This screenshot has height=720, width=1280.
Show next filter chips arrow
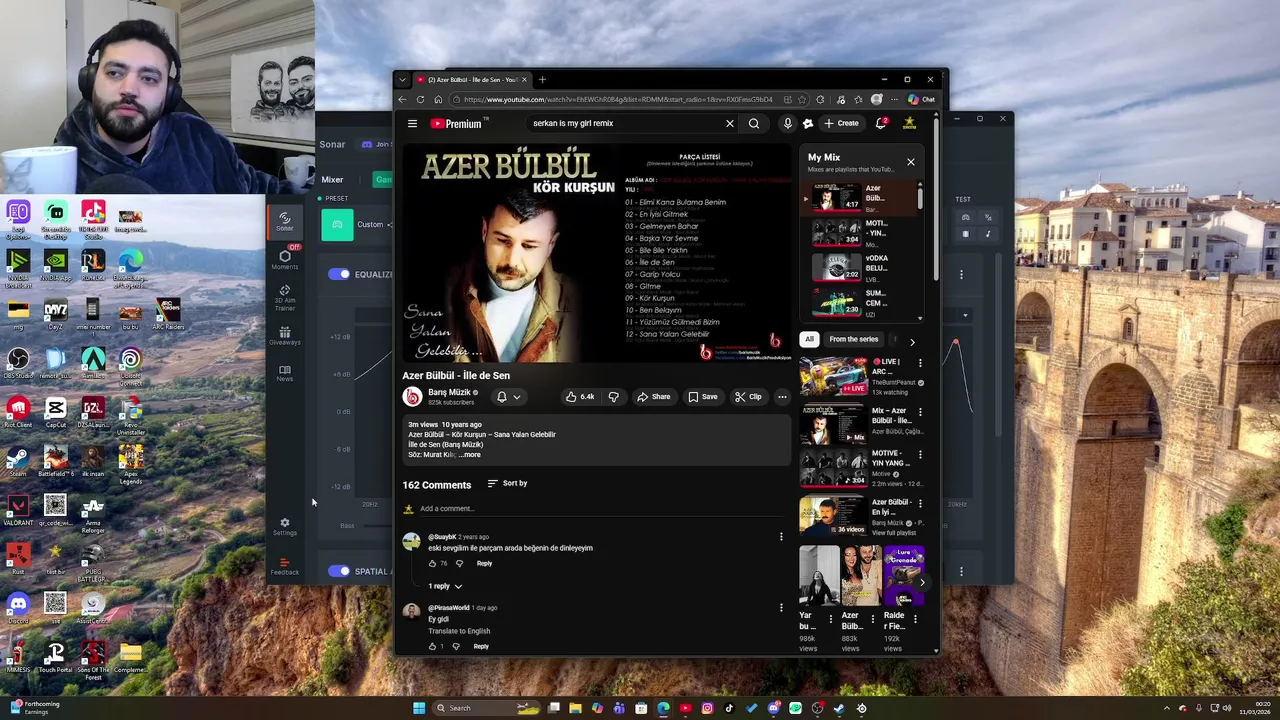click(x=912, y=341)
